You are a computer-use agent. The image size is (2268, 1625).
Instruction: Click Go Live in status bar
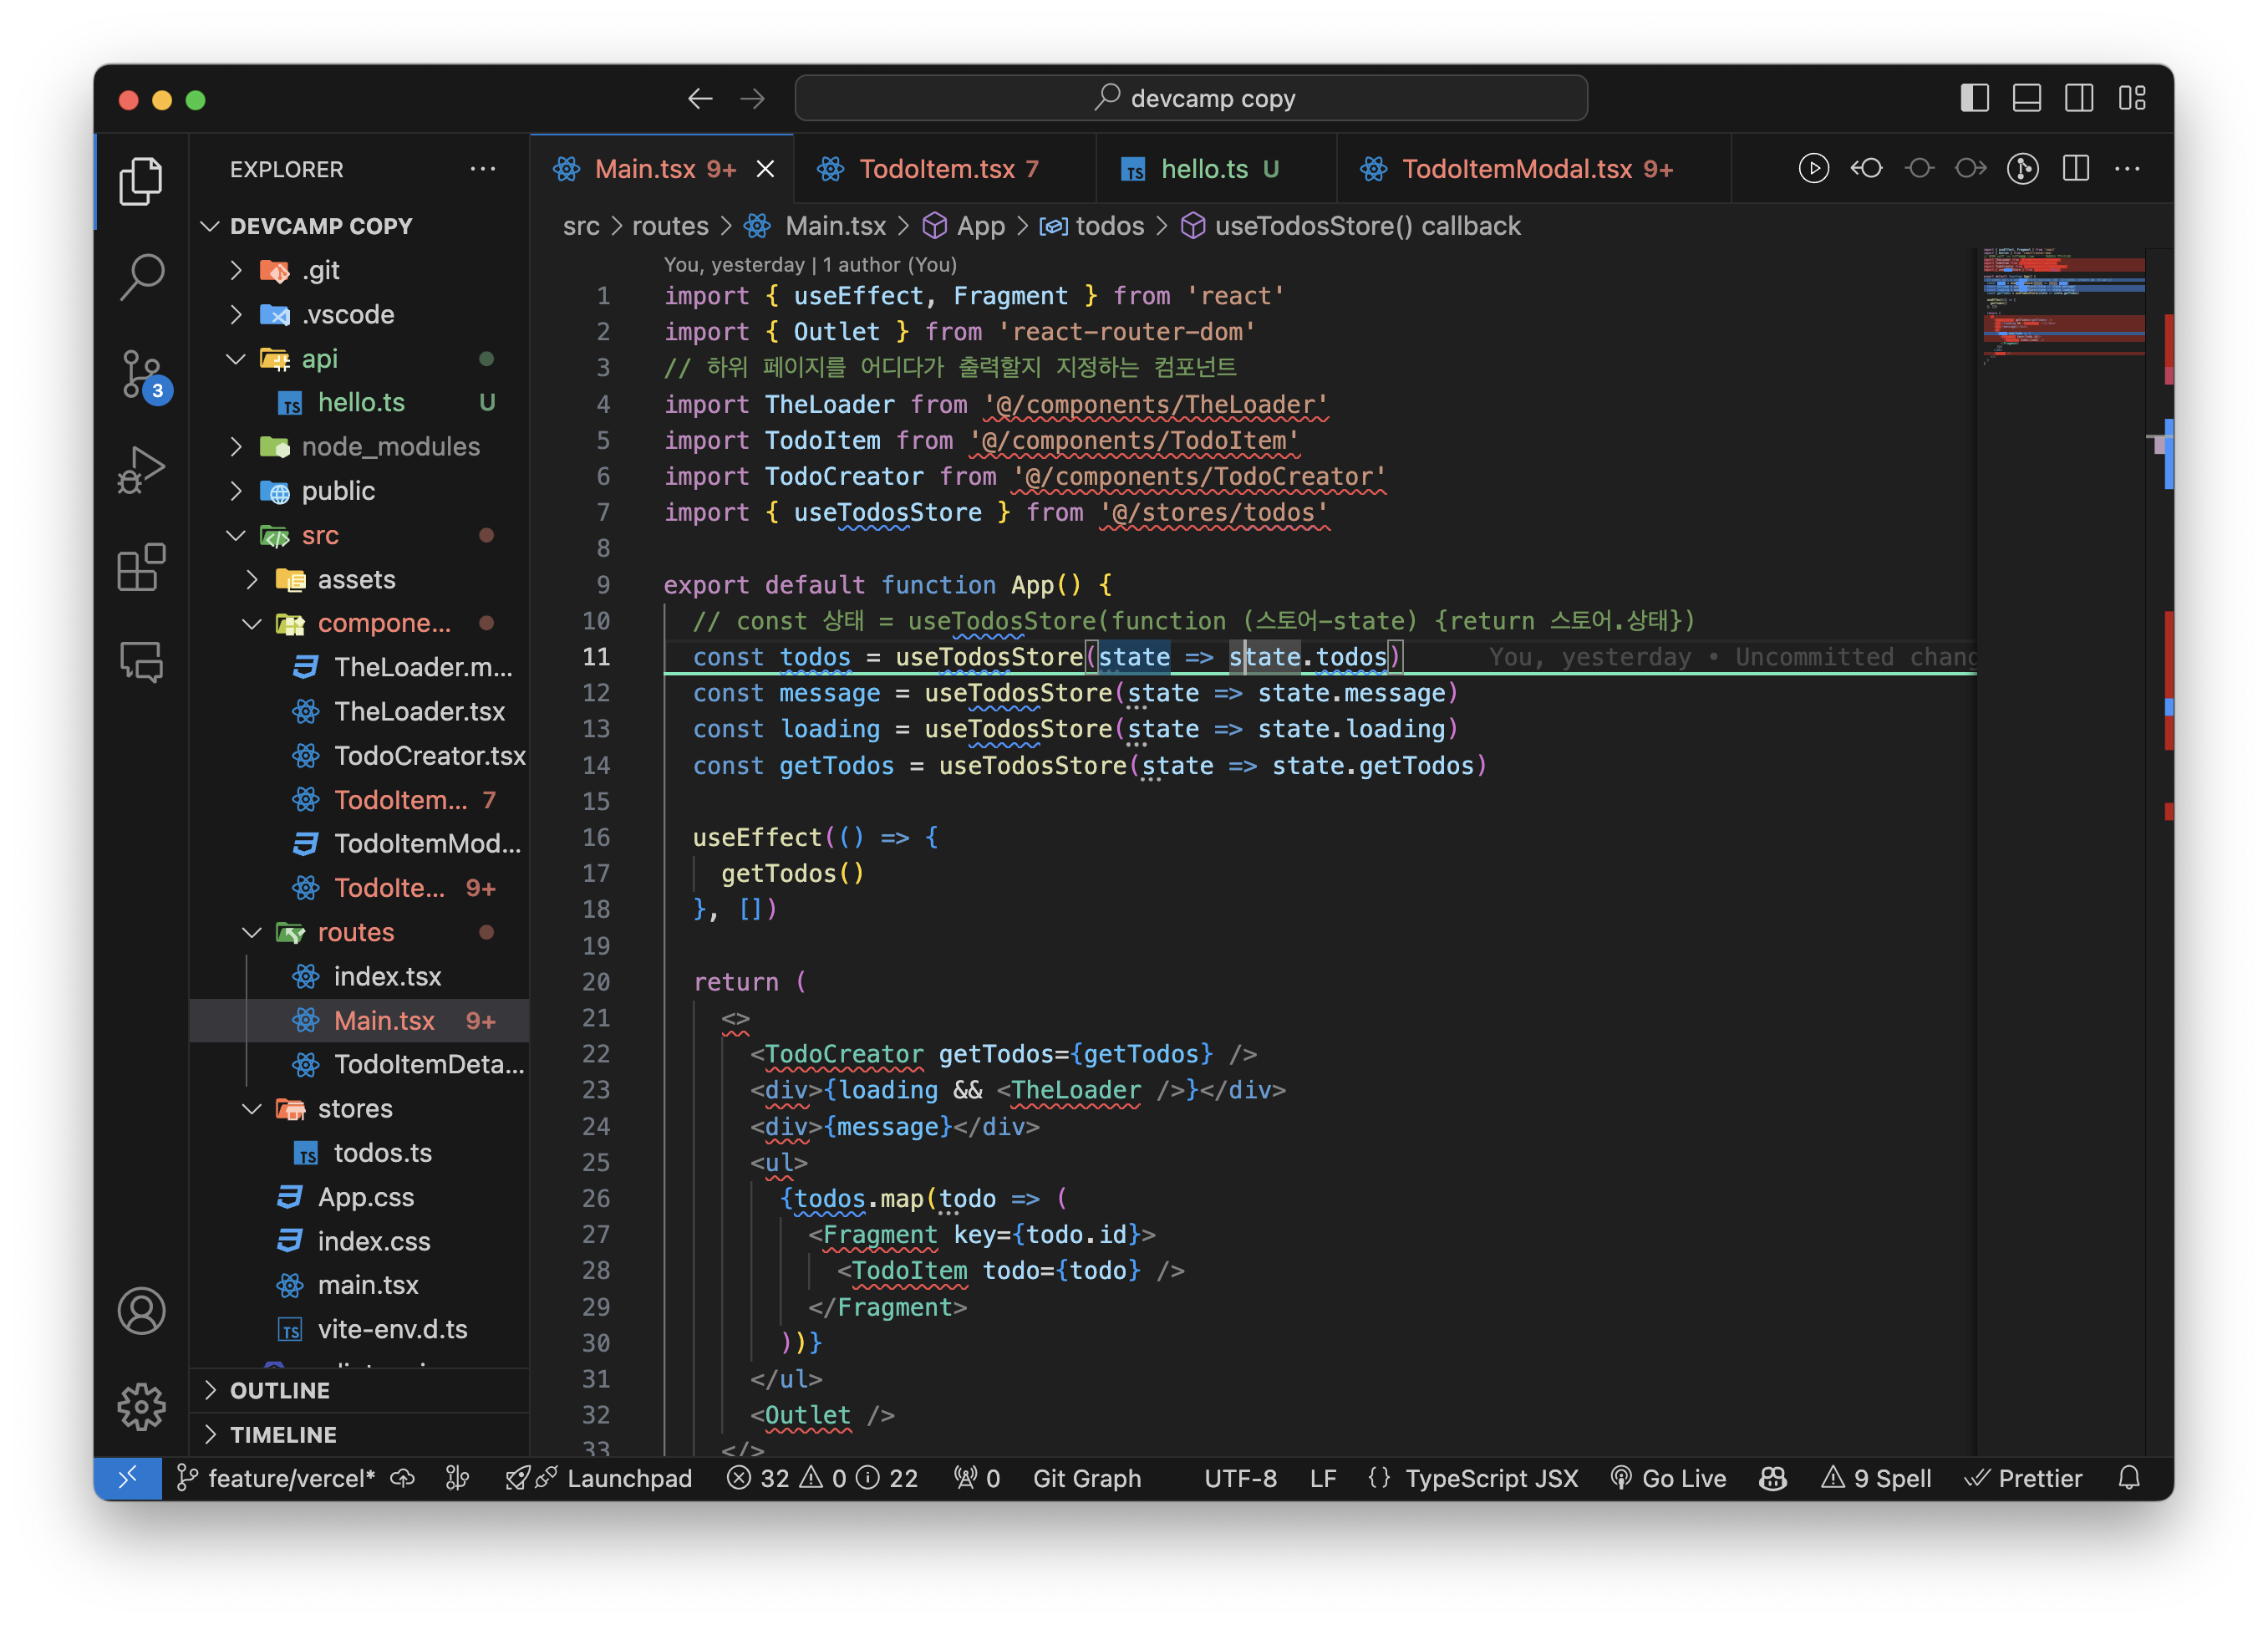[x=1669, y=1478]
